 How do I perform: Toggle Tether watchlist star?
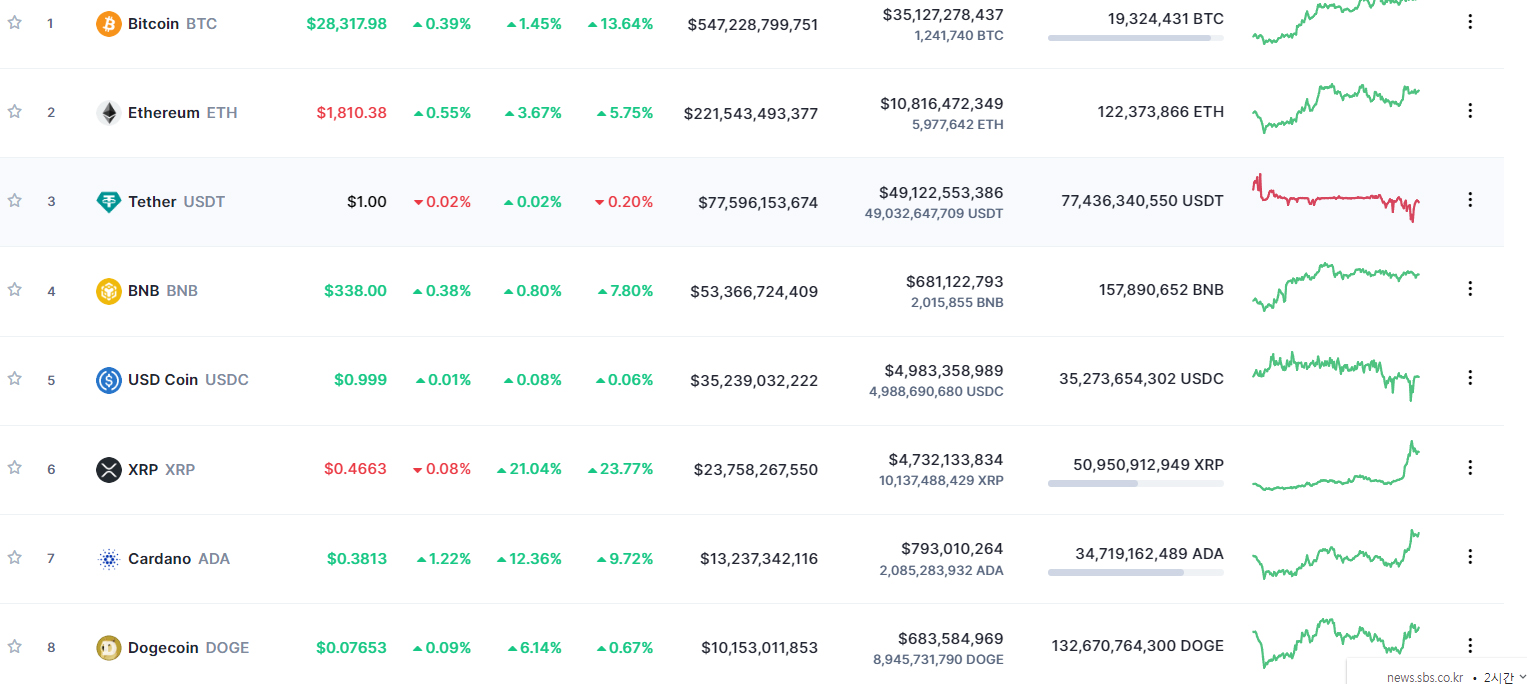tap(15, 200)
